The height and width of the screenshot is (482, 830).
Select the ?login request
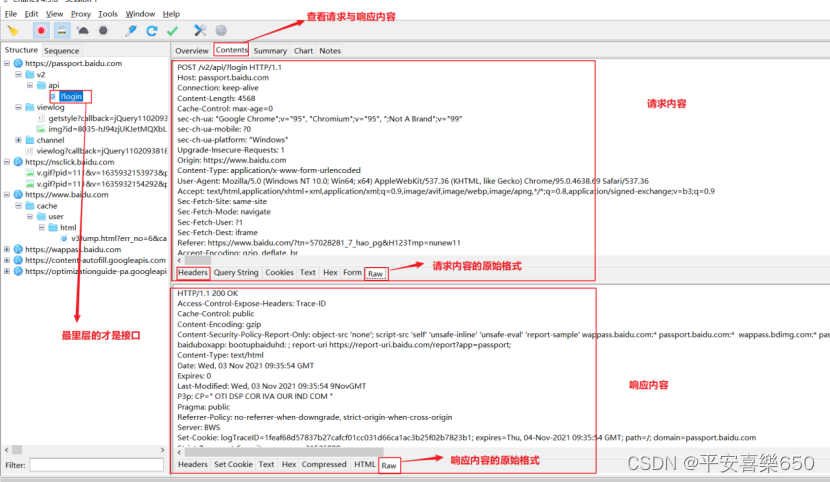(71, 96)
